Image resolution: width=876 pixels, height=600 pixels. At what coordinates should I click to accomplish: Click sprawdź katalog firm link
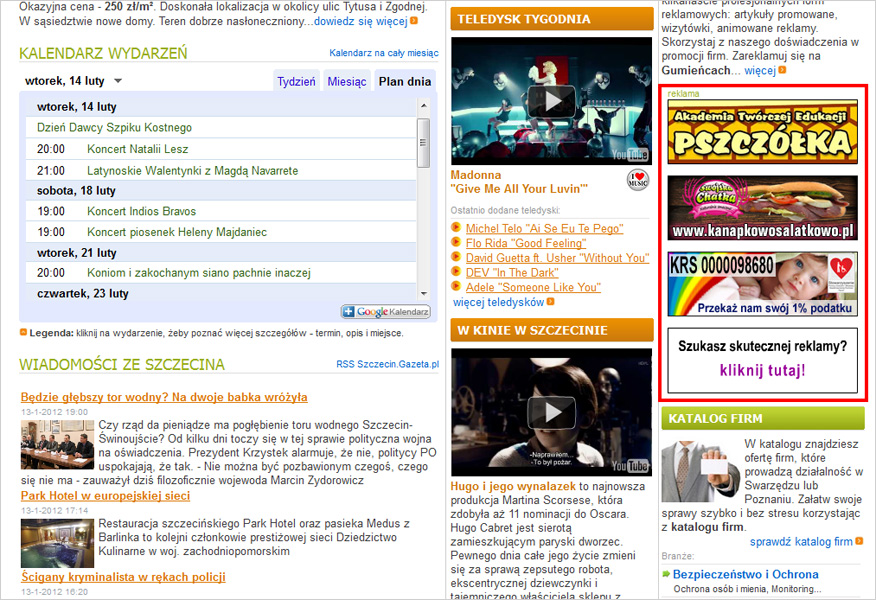click(801, 541)
